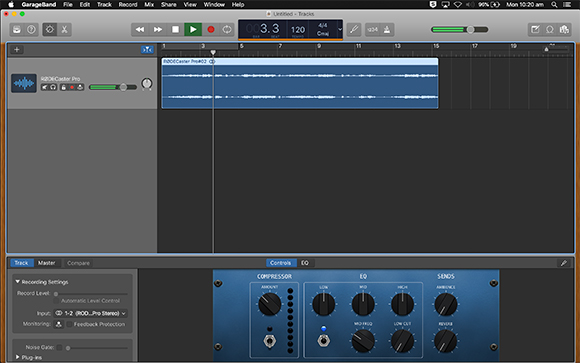Click the Compare button
The height and width of the screenshot is (363, 580).
(78, 263)
